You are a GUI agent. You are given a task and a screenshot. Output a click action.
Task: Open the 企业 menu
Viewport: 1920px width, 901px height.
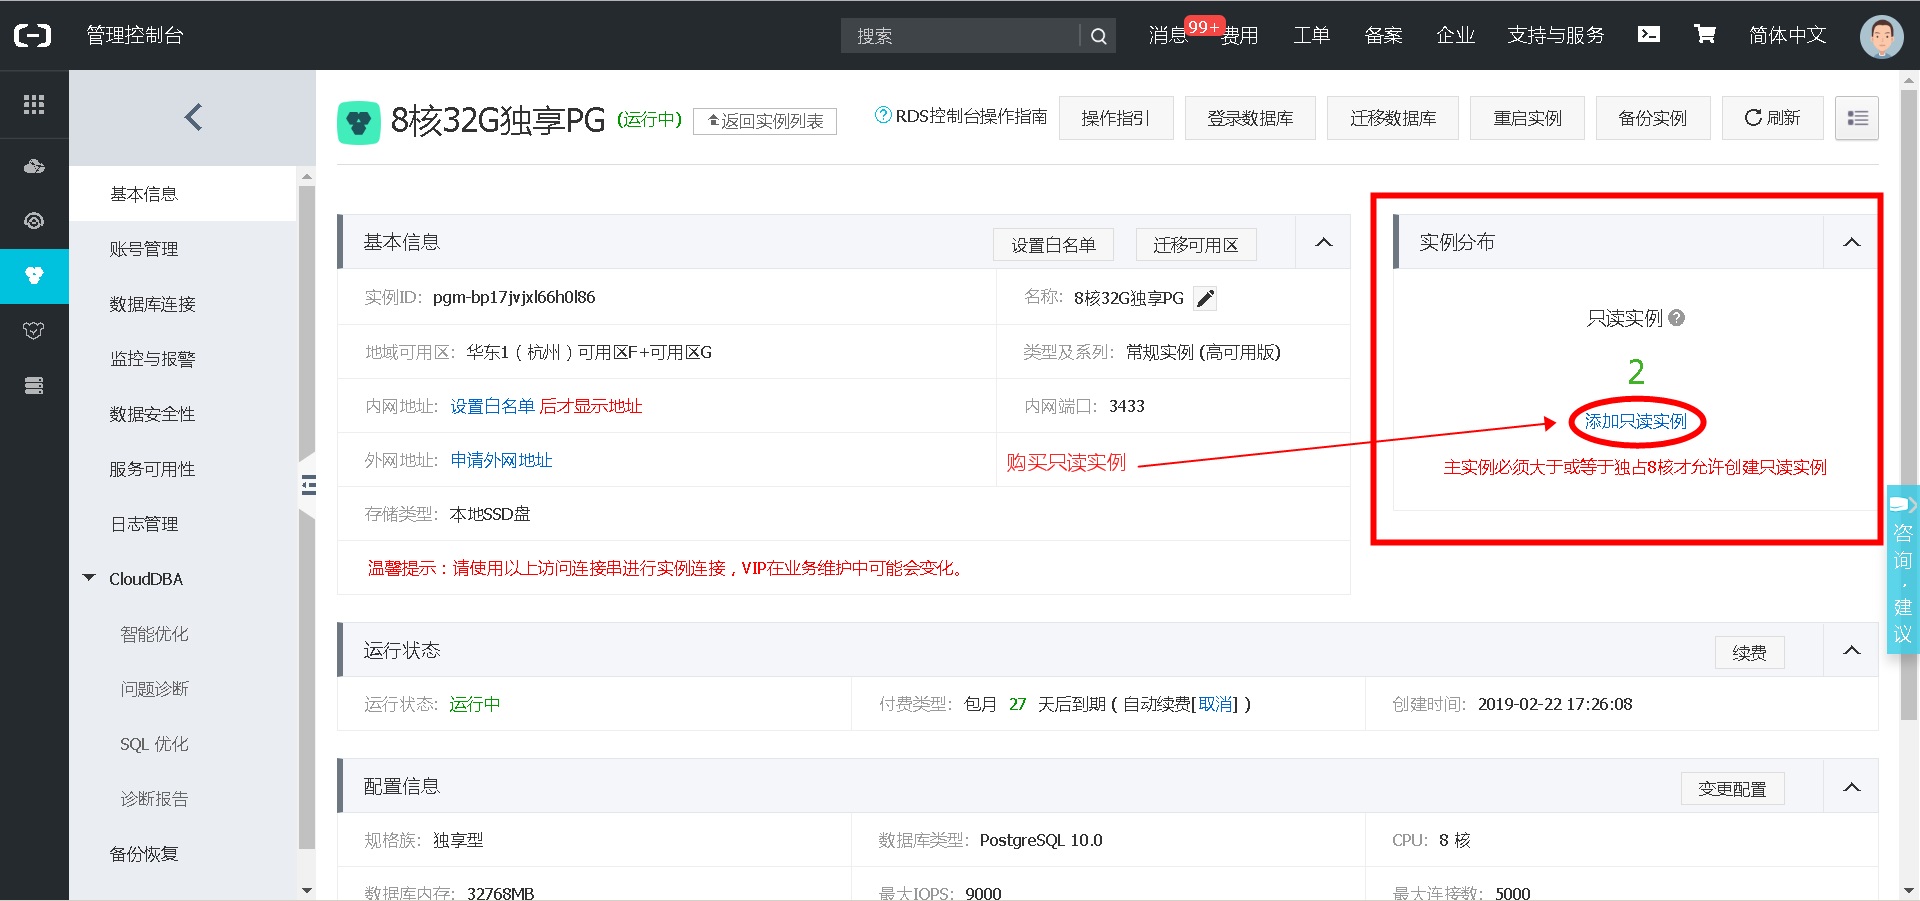tap(1456, 36)
